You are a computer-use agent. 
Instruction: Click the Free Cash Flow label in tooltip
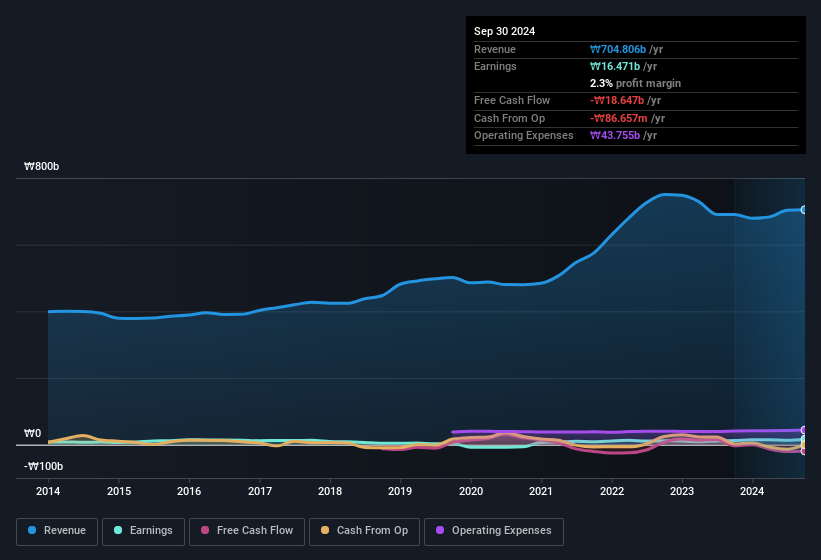pyautogui.click(x=512, y=100)
